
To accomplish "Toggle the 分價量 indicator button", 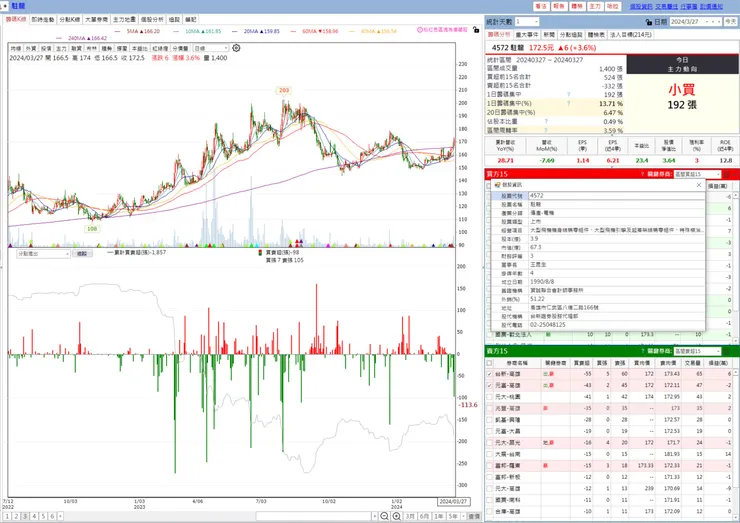I will point(180,48).
